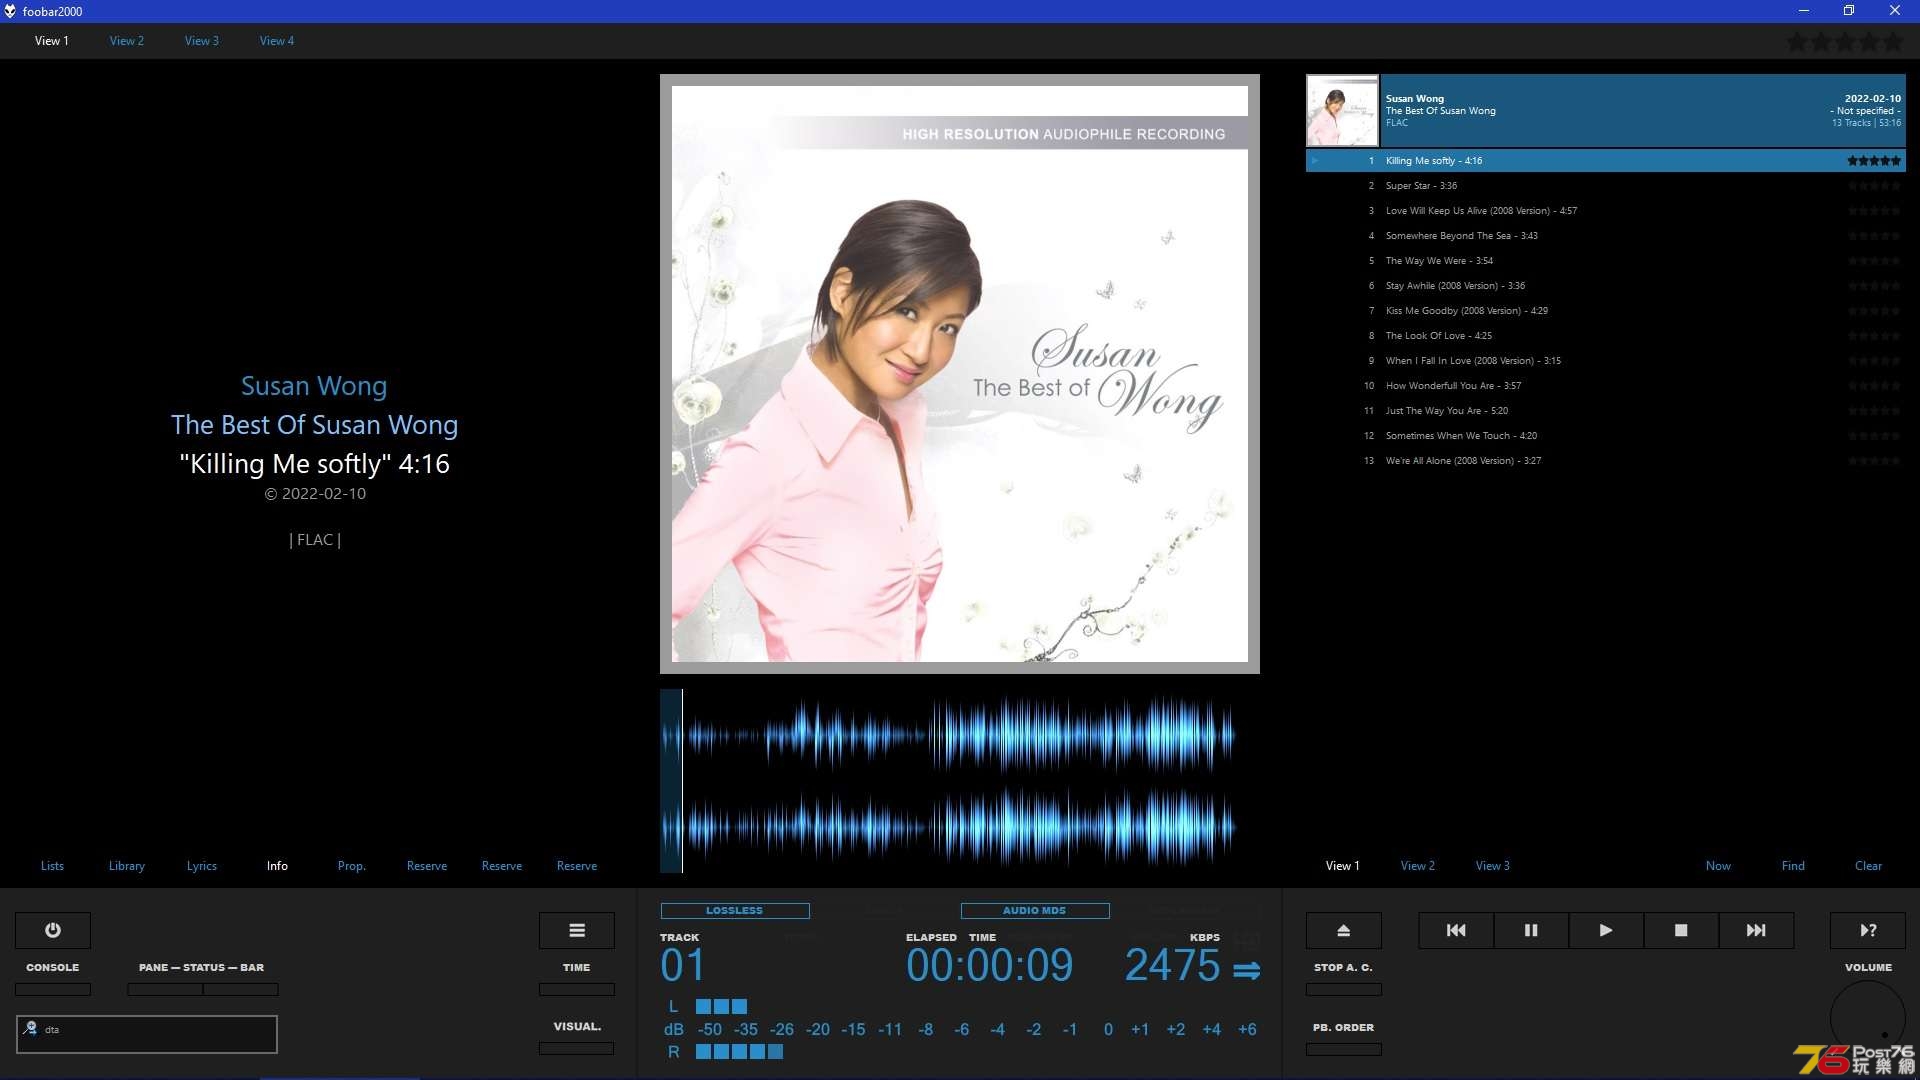Skip to the next track

click(1756, 930)
